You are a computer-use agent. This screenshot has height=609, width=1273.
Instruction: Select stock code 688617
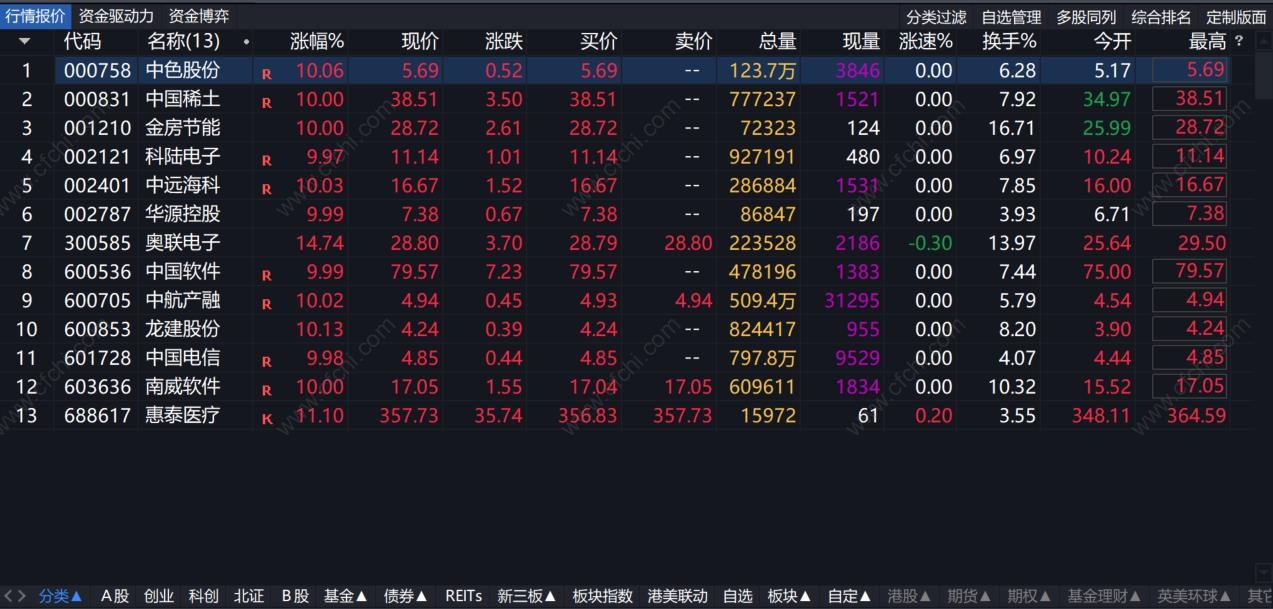(97, 415)
